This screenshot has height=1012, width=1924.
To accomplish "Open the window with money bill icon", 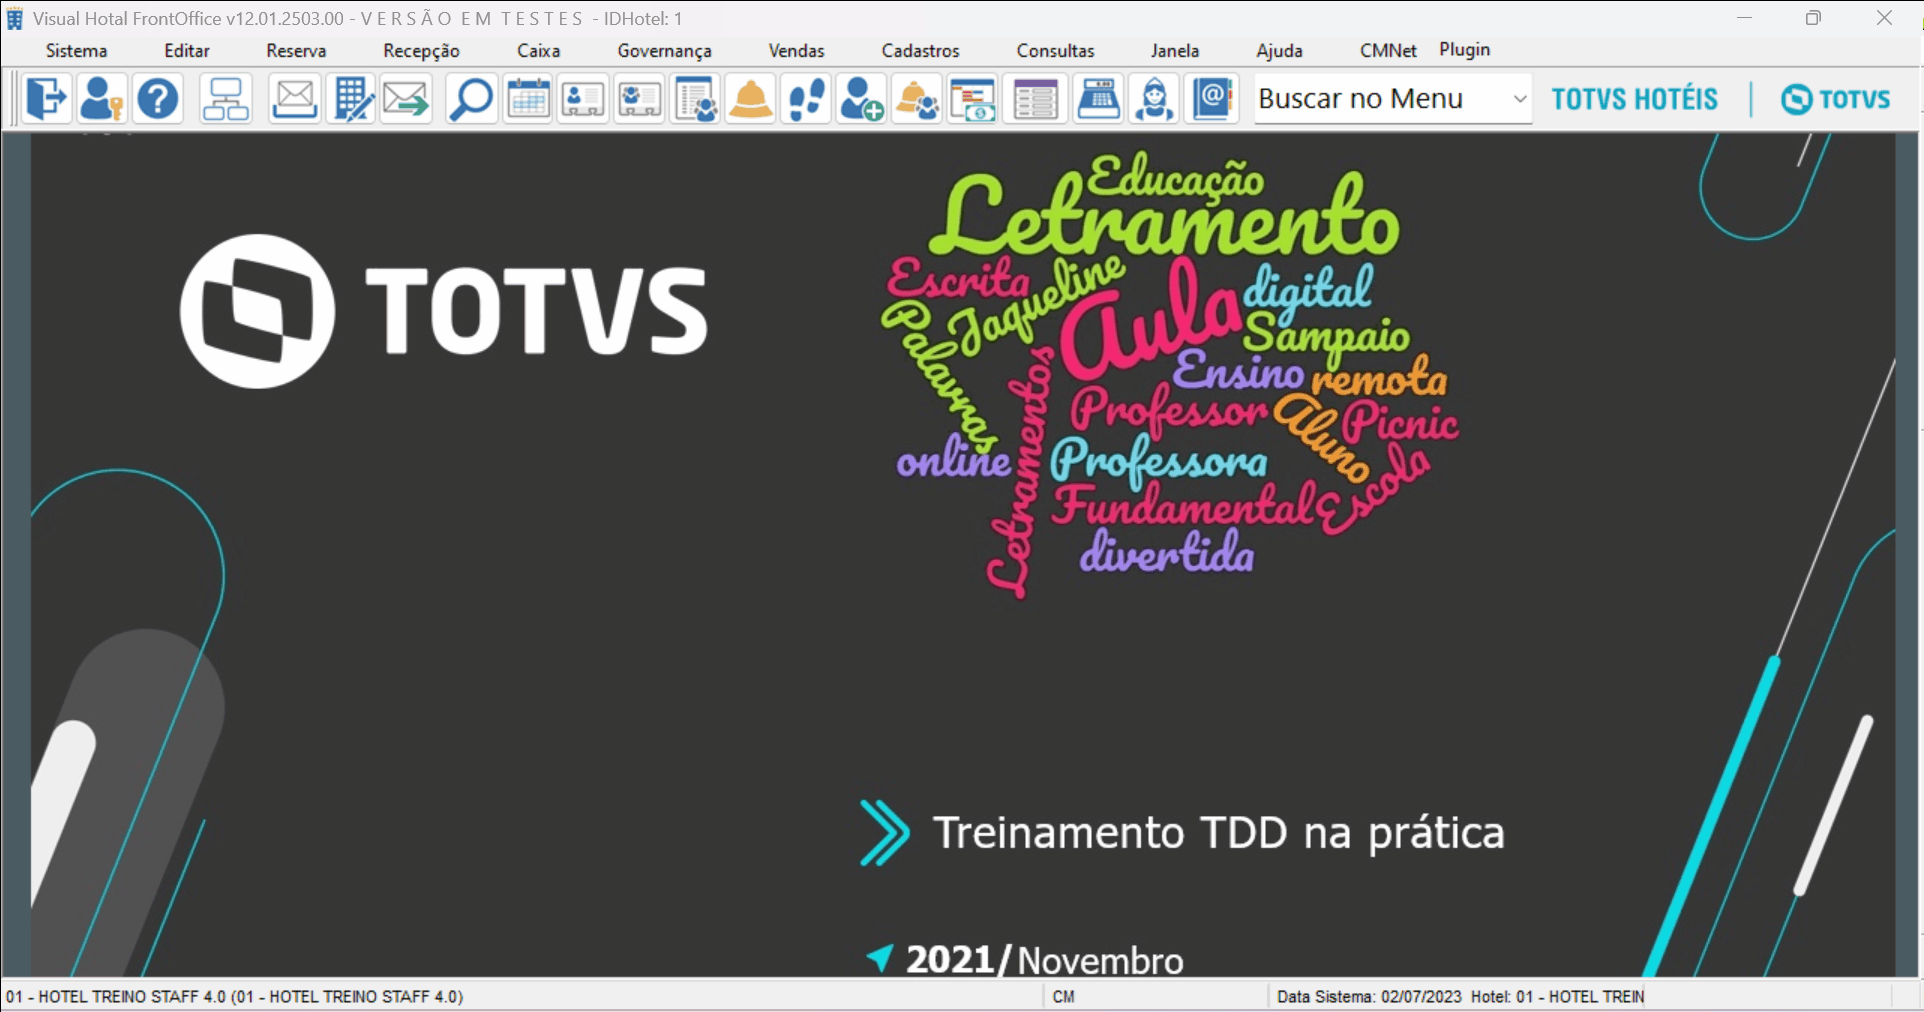I will (973, 99).
